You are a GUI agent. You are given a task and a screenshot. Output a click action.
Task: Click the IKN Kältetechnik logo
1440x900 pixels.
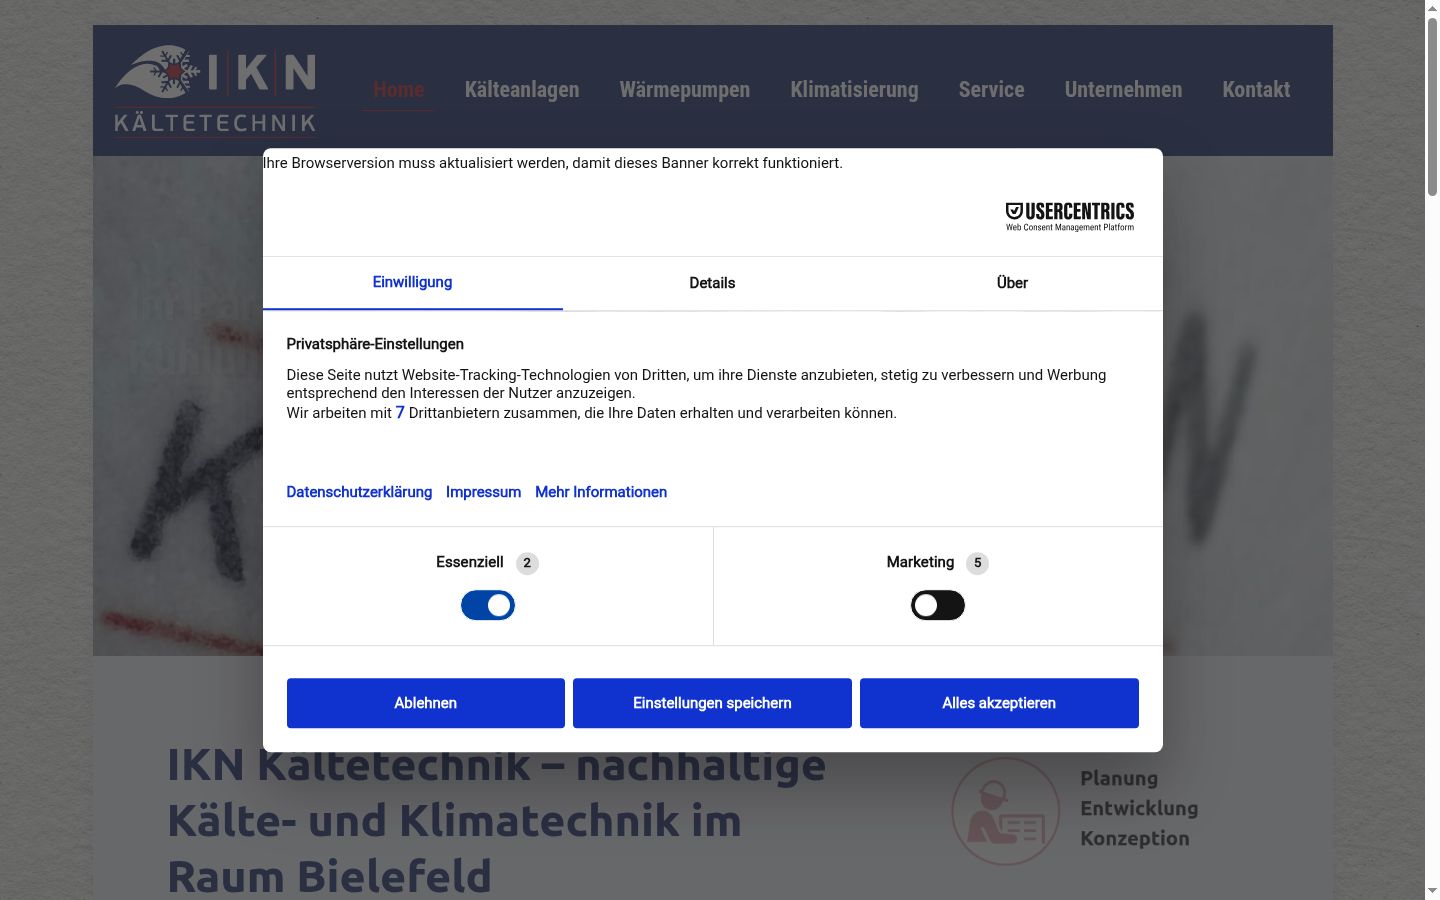(215, 90)
